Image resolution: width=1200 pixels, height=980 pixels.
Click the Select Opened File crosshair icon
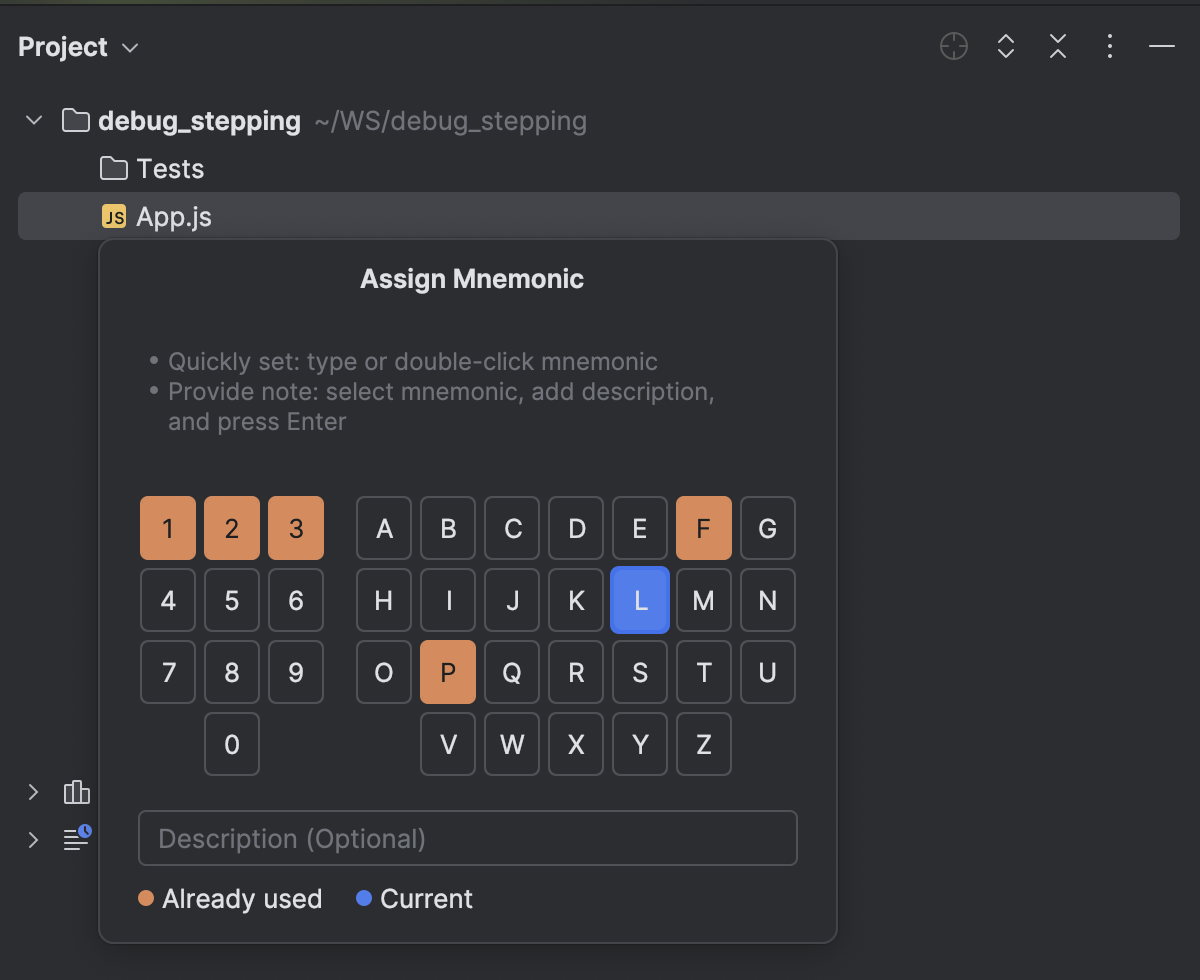953,46
